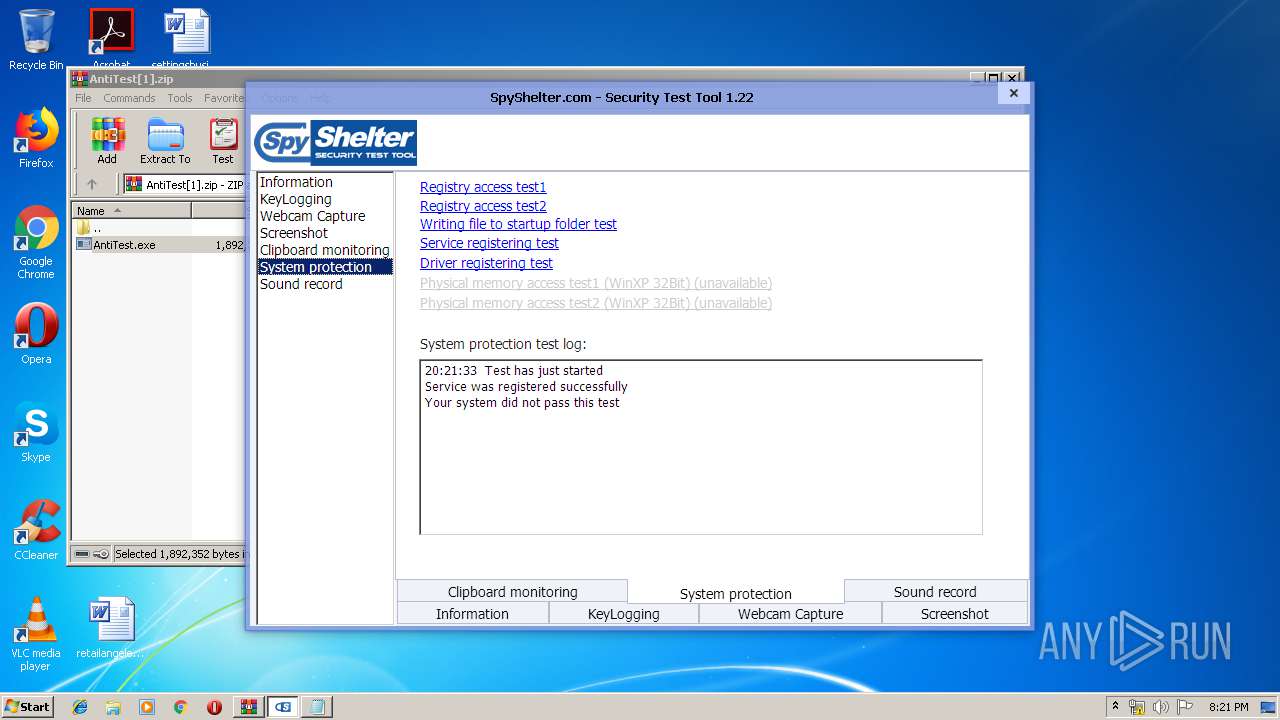Select Webcam Capture in the left list
The image size is (1280, 720).
tap(325, 216)
